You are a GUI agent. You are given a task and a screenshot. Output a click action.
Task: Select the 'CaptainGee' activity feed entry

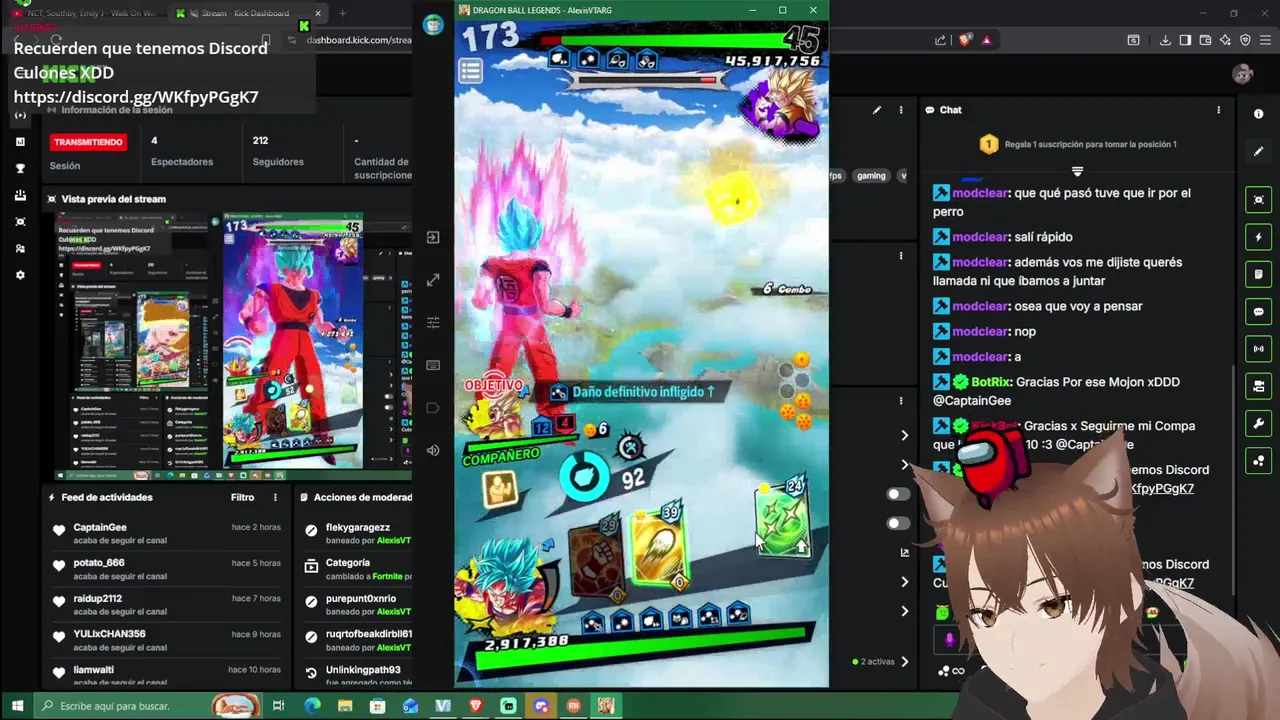[167, 533]
